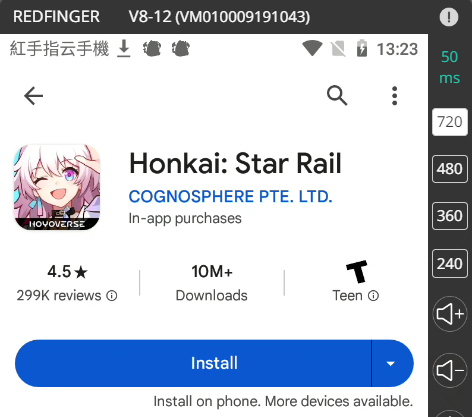This screenshot has height=417, width=472.
Task: Show info icon next to Teen rating
Action: pos(373,296)
